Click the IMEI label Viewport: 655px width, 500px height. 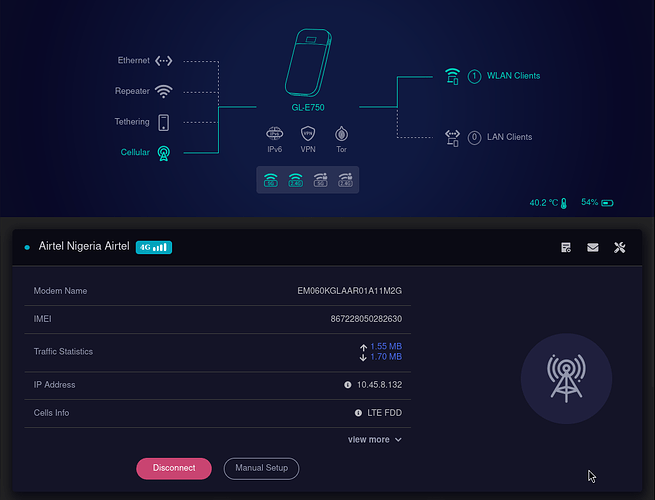[x=43, y=319]
